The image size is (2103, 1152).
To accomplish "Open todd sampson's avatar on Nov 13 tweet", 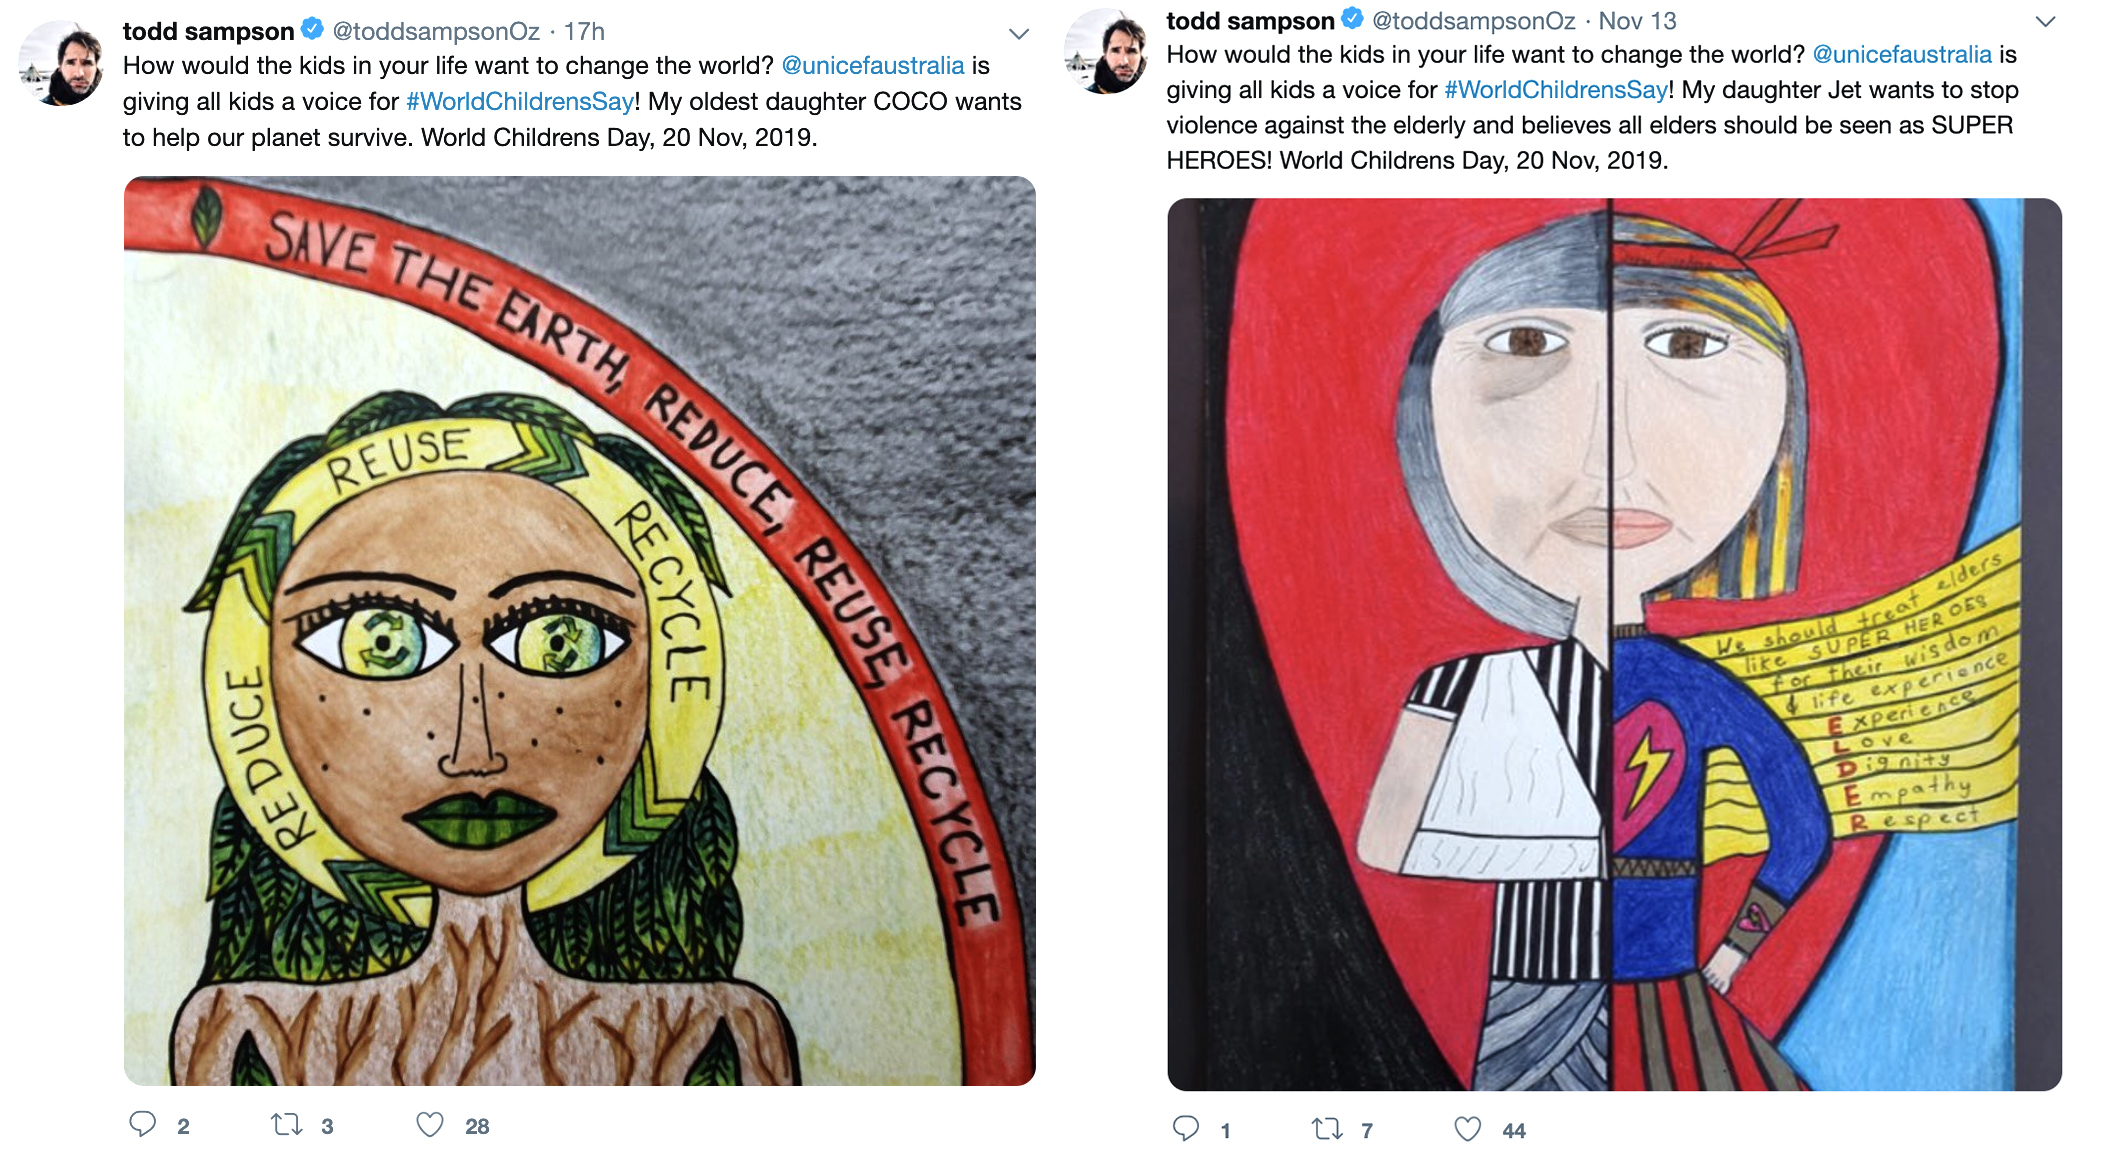I will pyautogui.click(x=1106, y=51).
